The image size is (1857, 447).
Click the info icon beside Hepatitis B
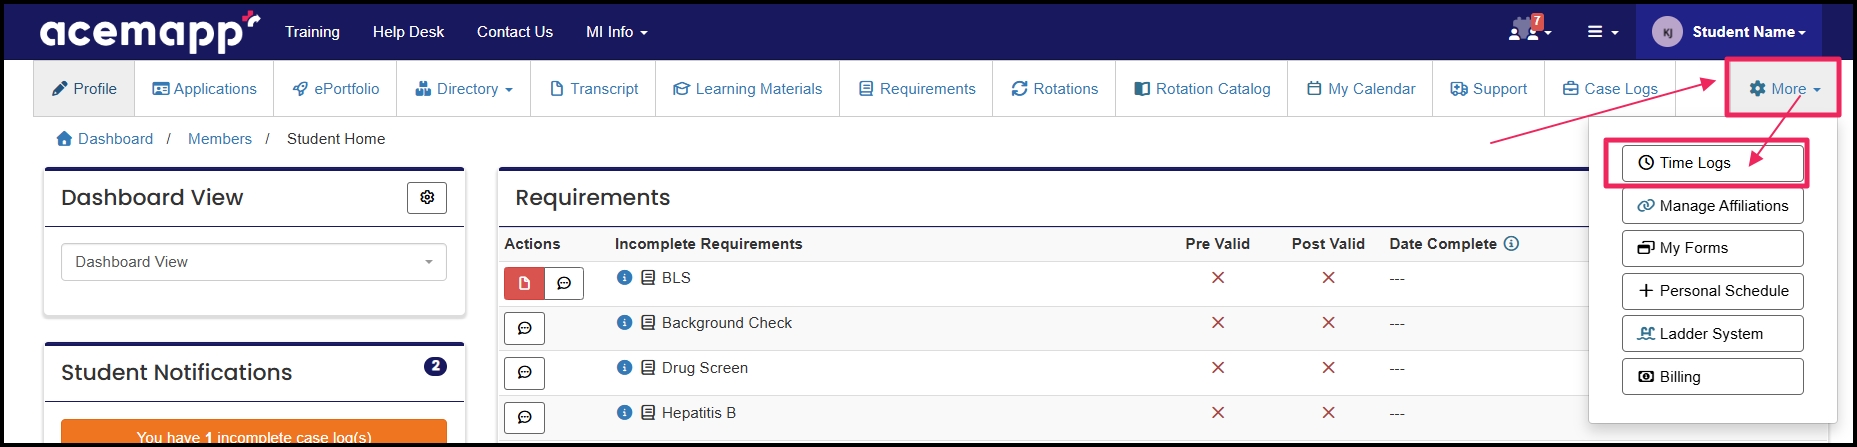coord(624,413)
